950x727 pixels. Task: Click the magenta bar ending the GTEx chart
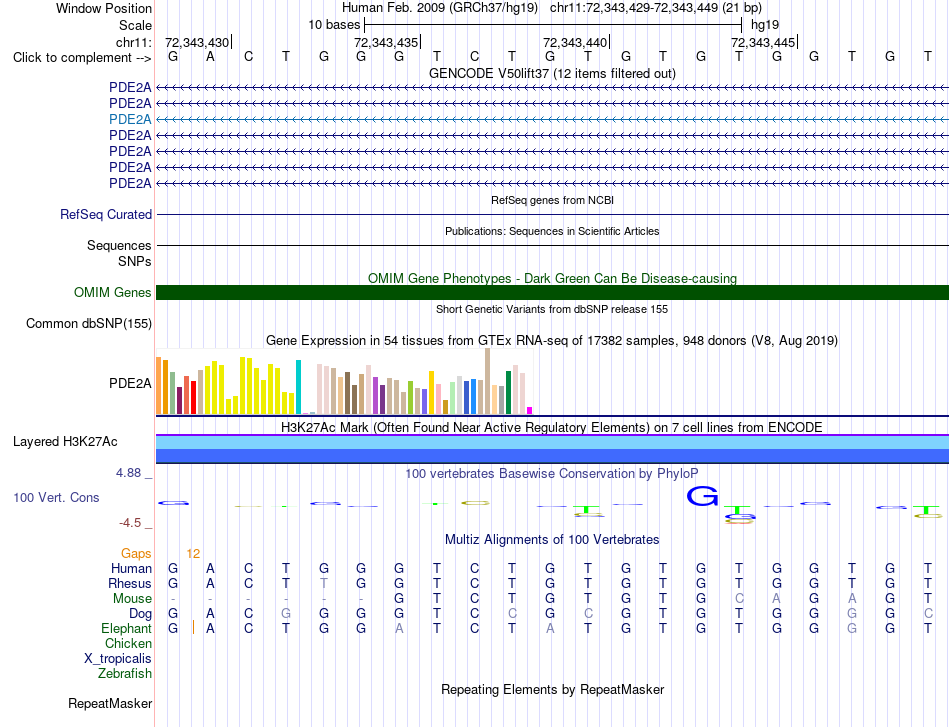click(x=530, y=411)
